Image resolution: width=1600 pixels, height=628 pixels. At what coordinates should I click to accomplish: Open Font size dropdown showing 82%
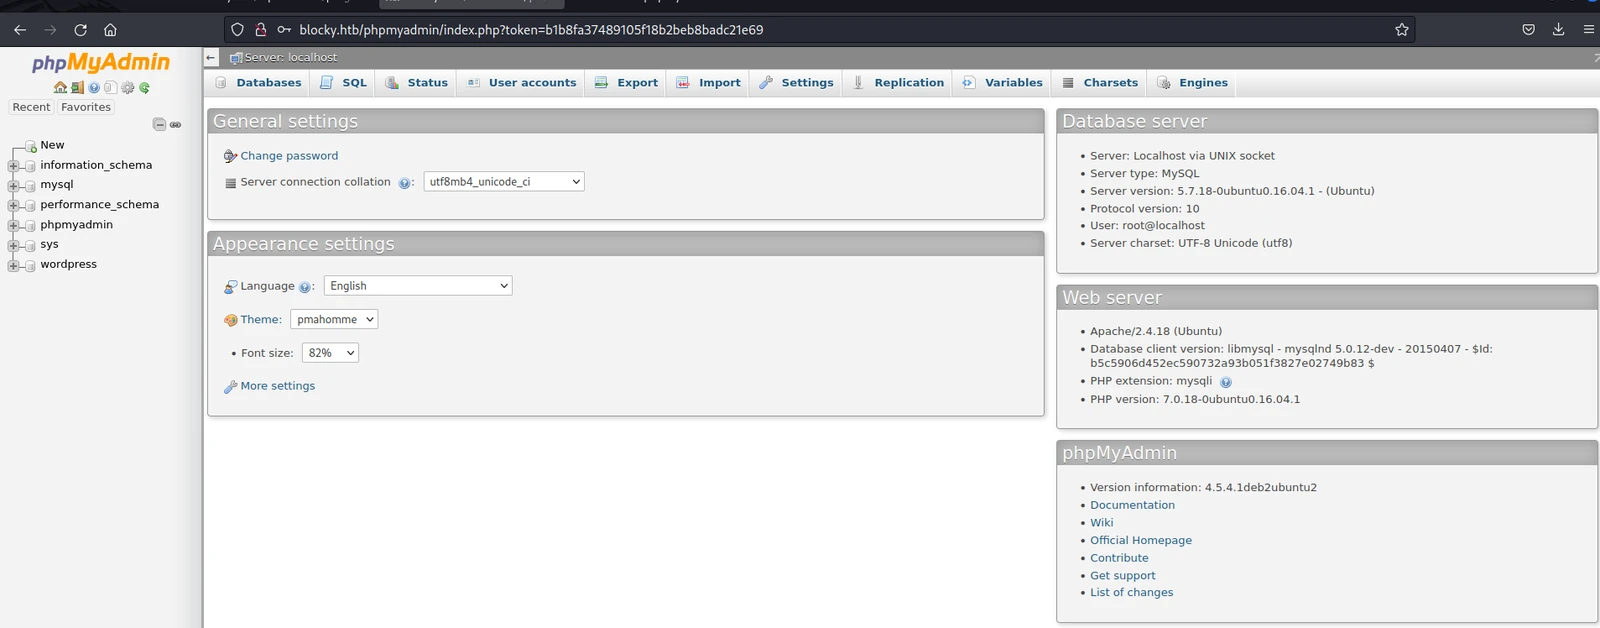pyautogui.click(x=330, y=353)
